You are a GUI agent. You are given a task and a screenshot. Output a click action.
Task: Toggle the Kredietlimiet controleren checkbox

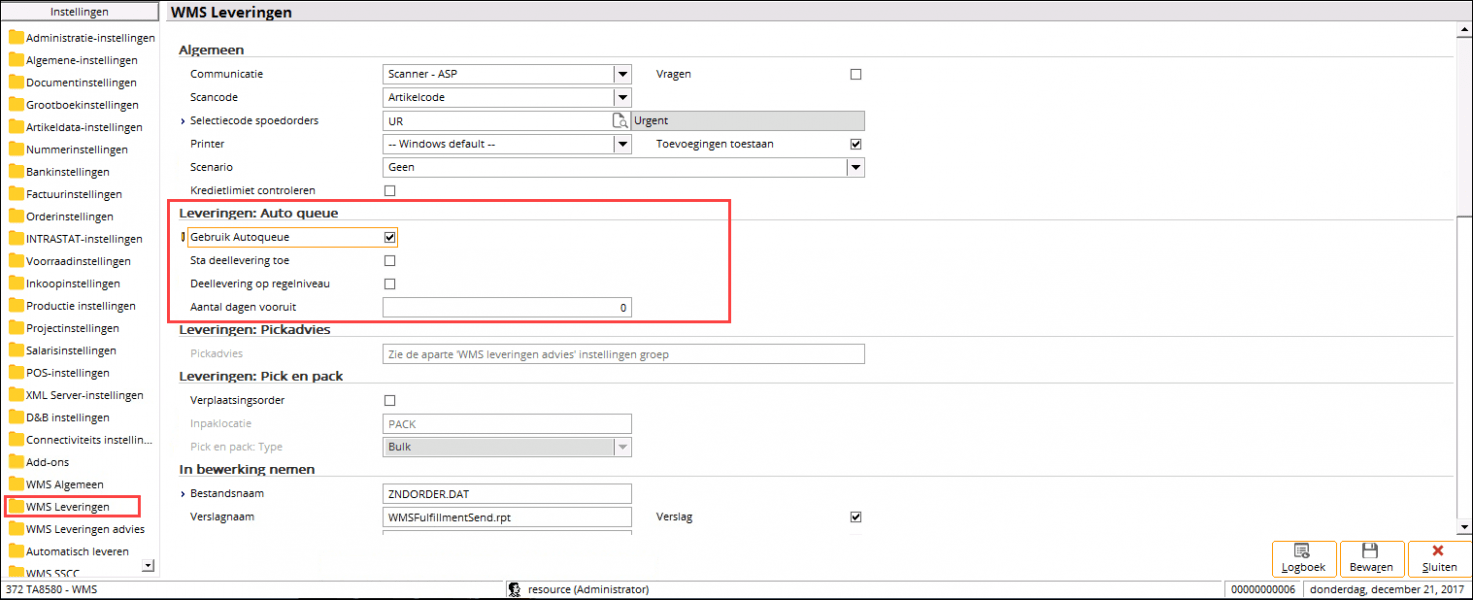click(390, 191)
